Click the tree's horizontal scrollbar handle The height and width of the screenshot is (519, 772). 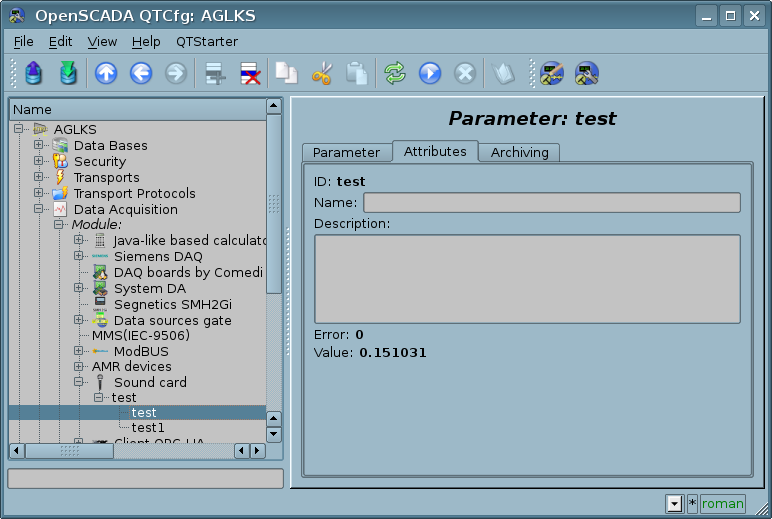[69, 451]
